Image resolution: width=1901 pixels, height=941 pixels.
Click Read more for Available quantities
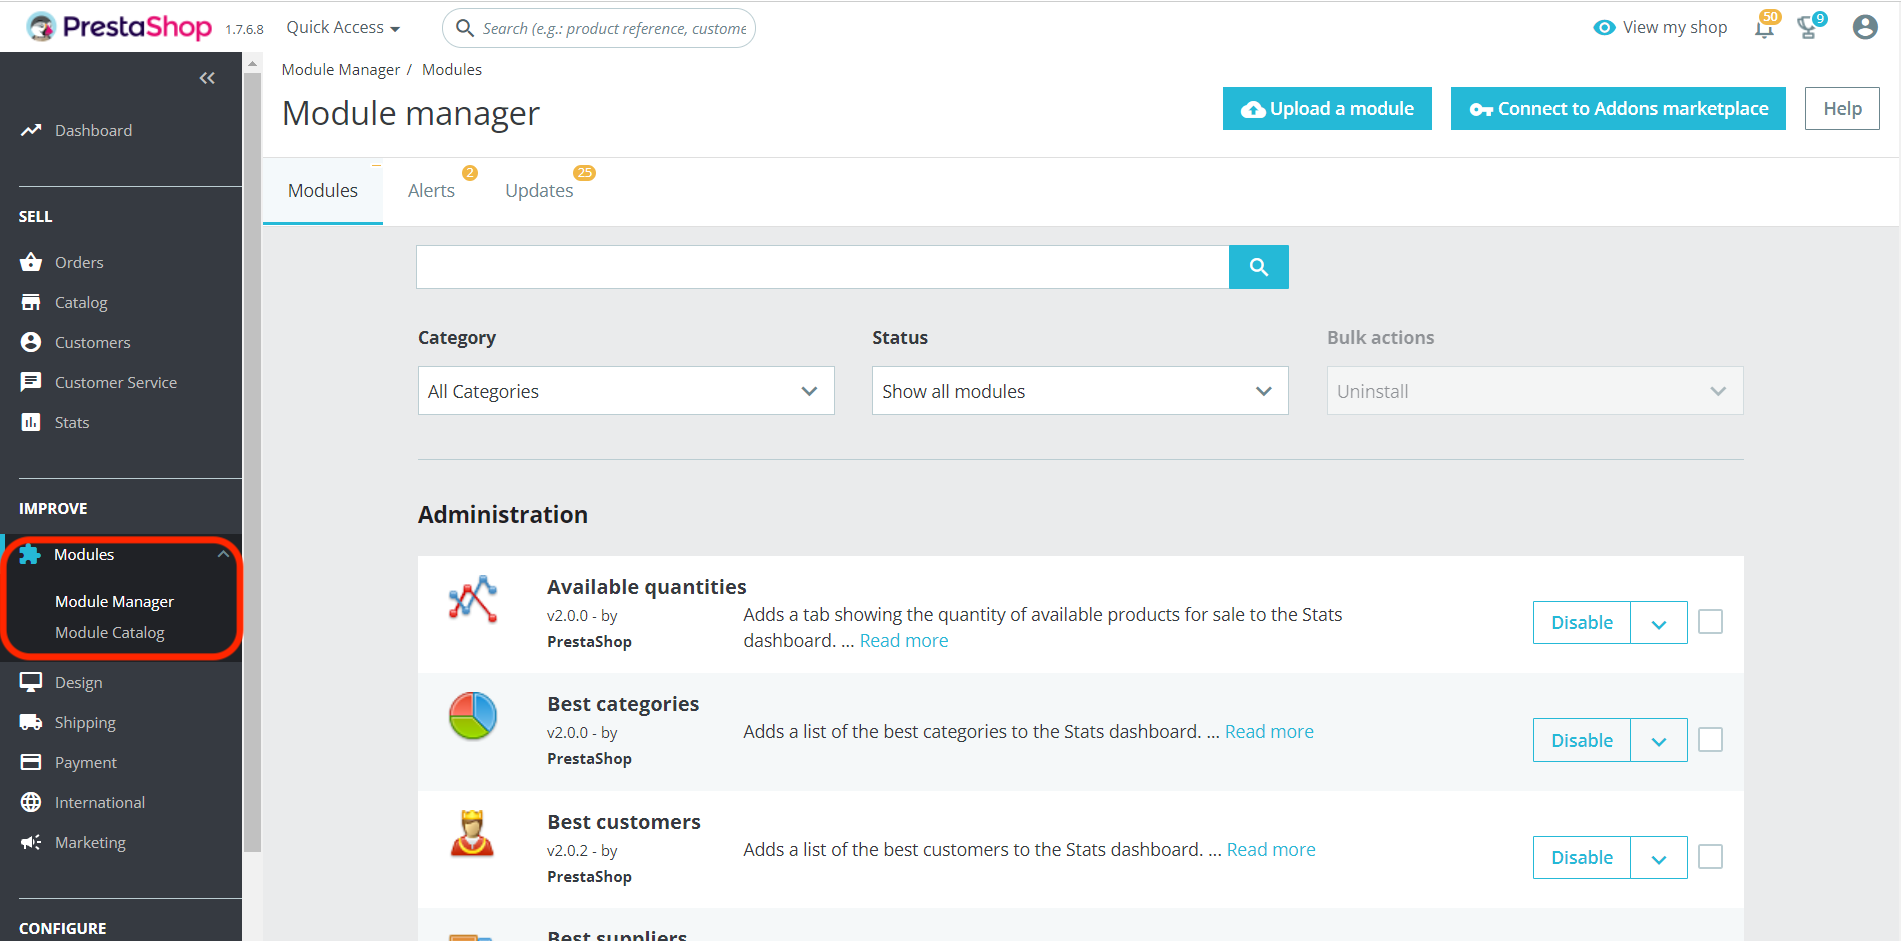(x=904, y=640)
